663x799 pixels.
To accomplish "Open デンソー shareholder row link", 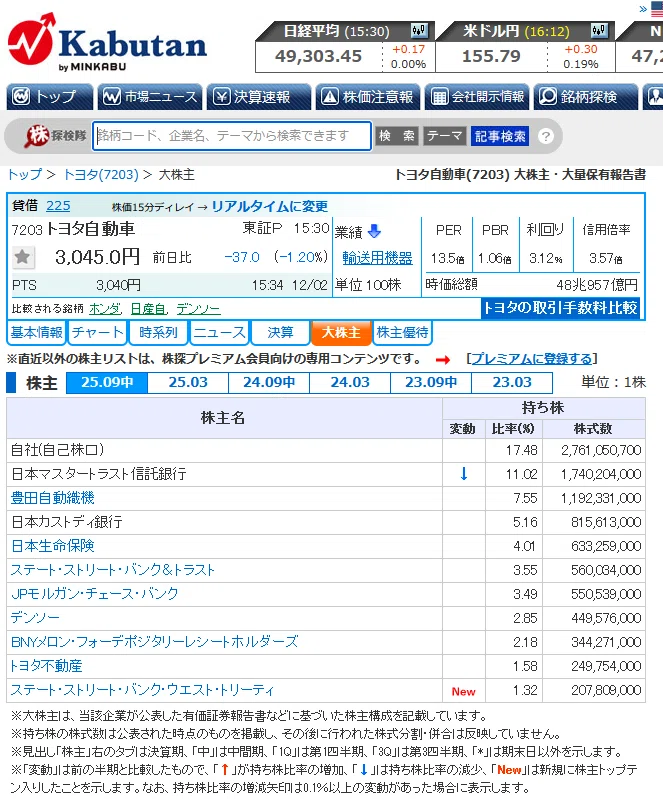I will pos(35,618).
